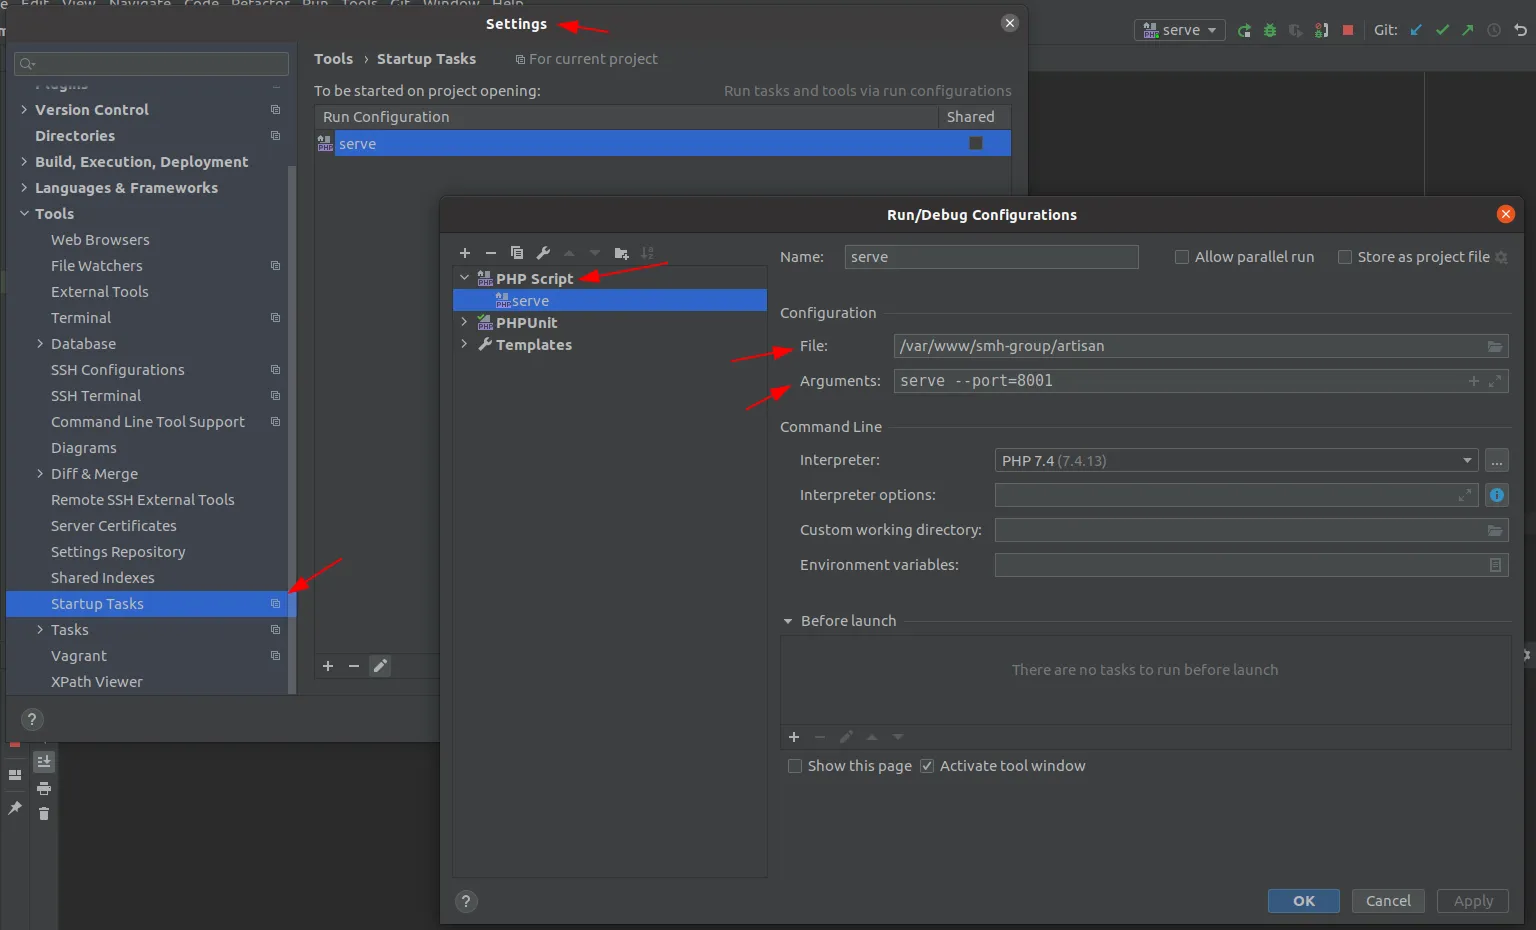Click the copy configuration icon
1536x930 pixels.
tap(517, 253)
